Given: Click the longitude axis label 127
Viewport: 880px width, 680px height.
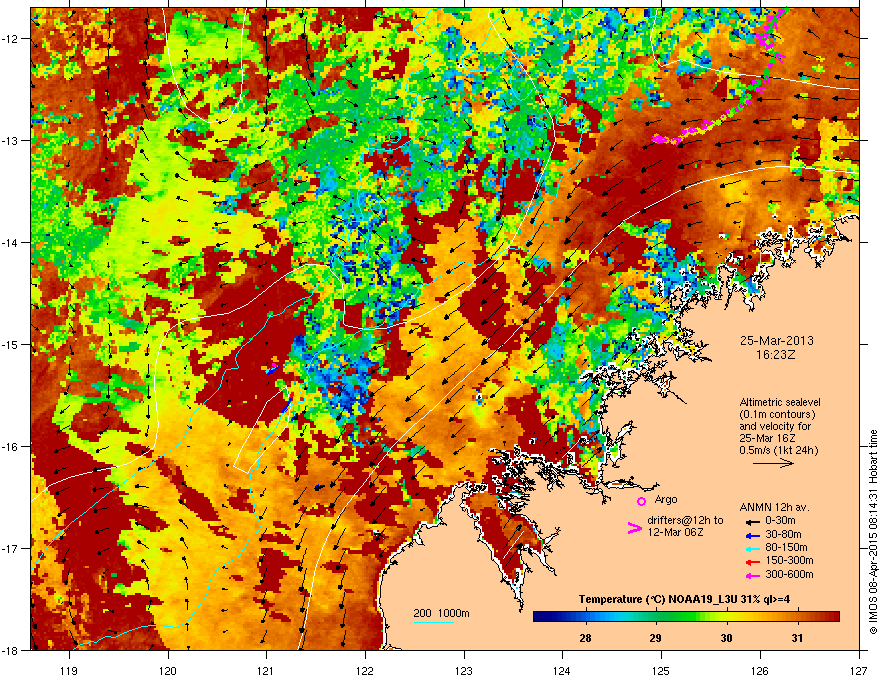Looking at the screenshot, I should click(x=859, y=670).
